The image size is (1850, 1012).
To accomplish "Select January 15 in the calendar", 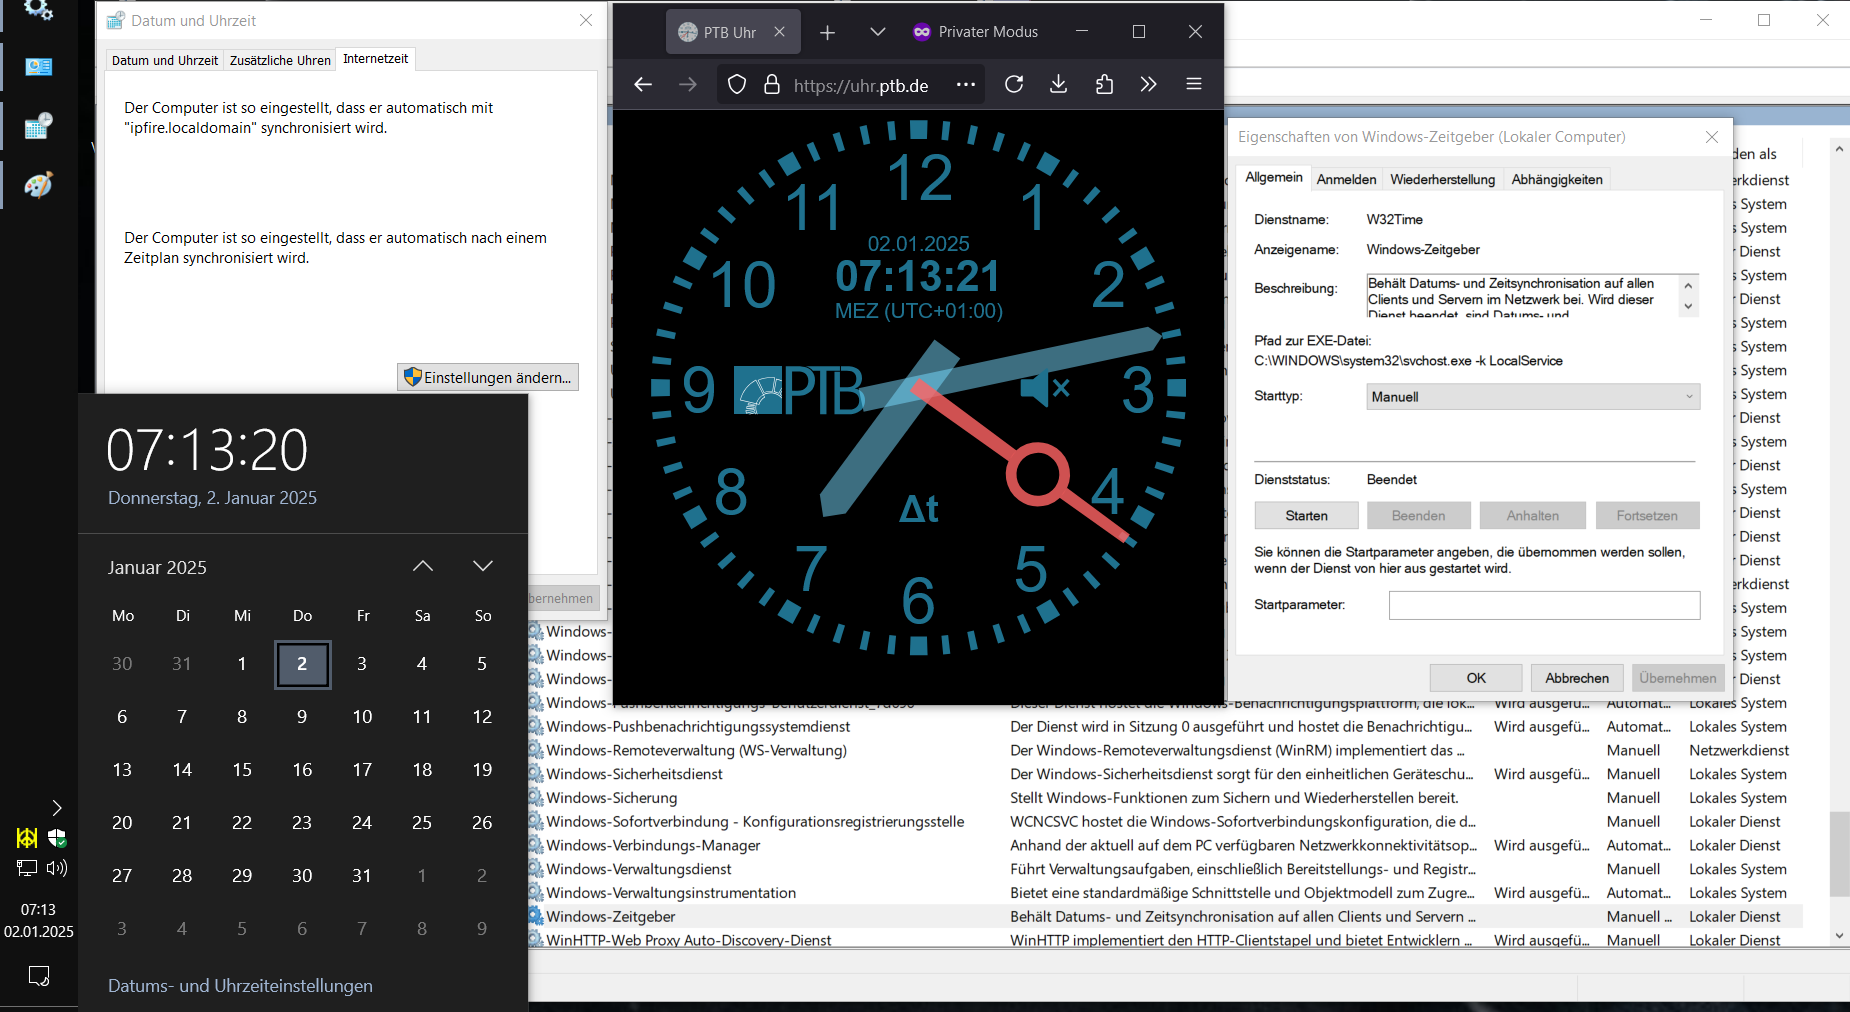I will point(242,769).
